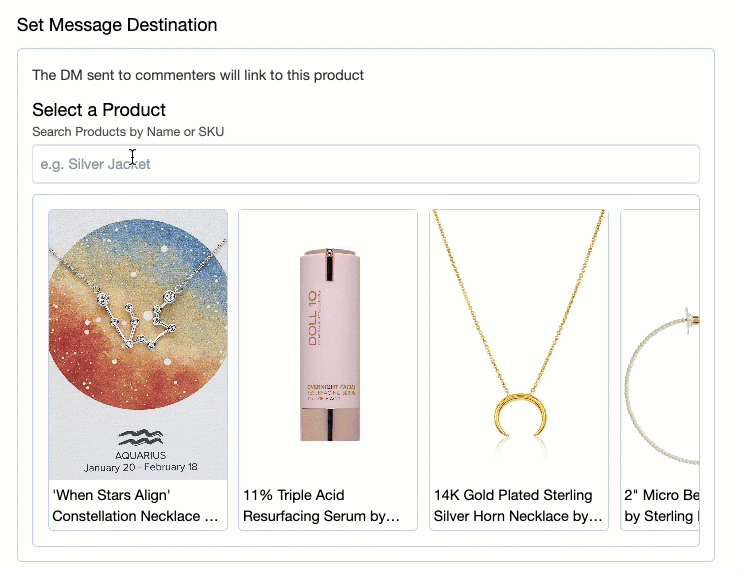Click the 'January 20 - February 18' date text
The height and width of the screenshot is (572, 742).
click(x=138, y=467)
